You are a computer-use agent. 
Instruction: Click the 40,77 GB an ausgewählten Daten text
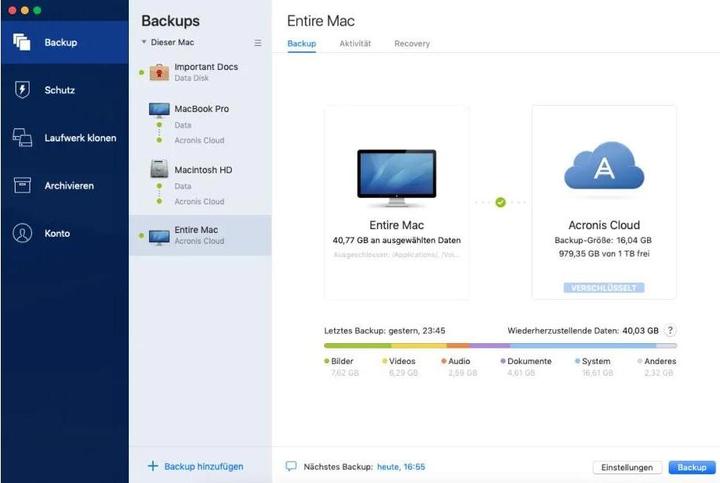tap(397, 240)
